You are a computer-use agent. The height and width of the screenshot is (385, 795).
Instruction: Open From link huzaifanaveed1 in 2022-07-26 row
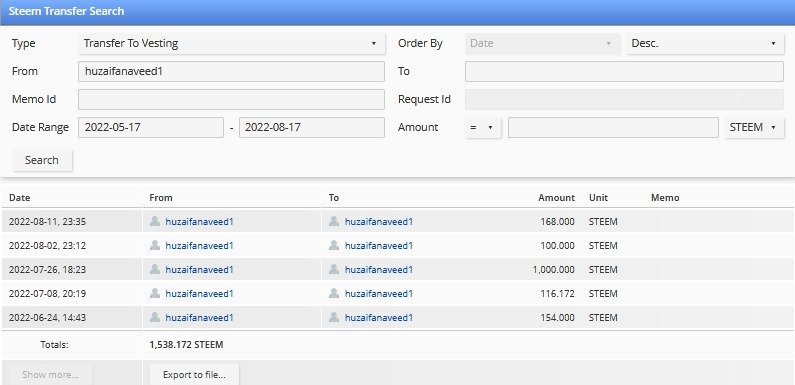click(x=199, y=270)
